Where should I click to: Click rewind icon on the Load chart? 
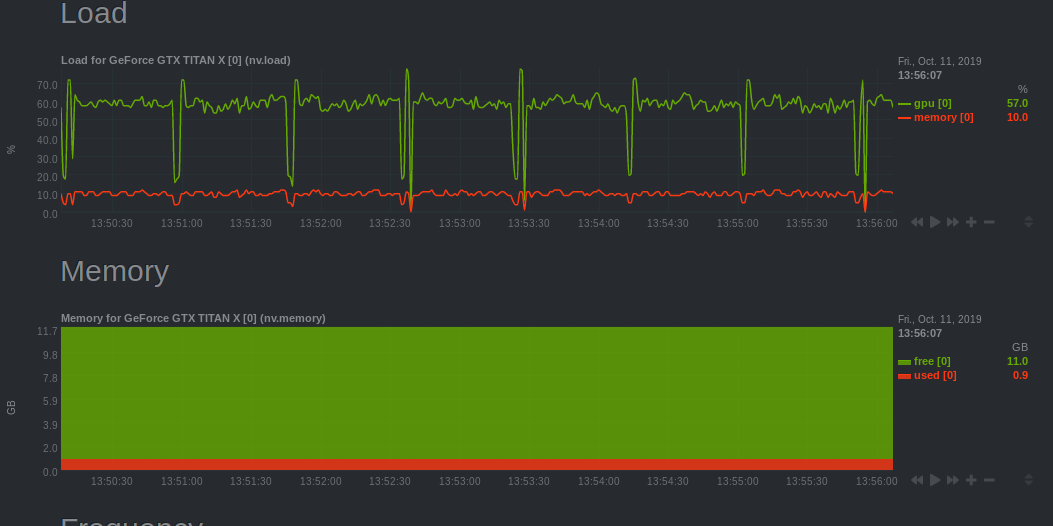(x=916, y=222)
